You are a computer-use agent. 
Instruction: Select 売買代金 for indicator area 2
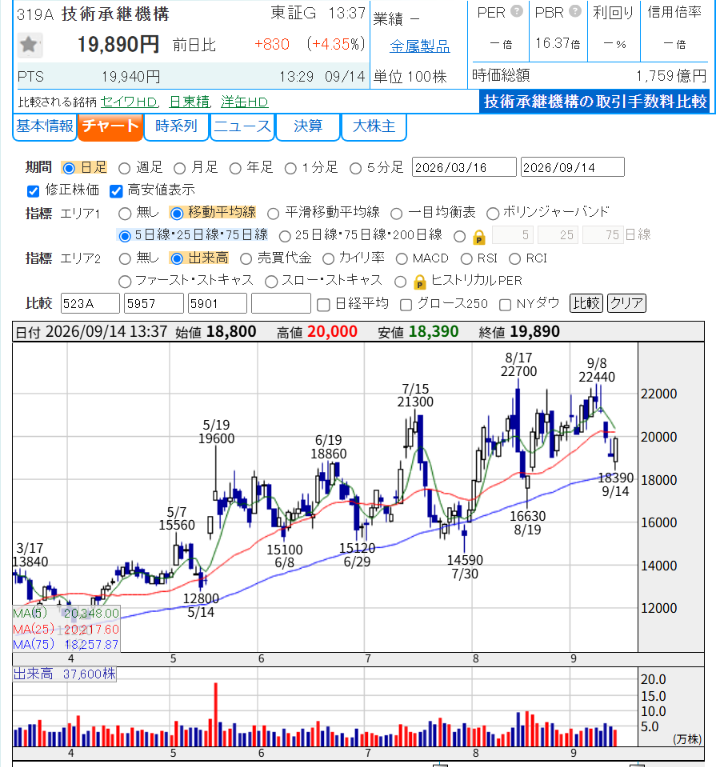246,259
